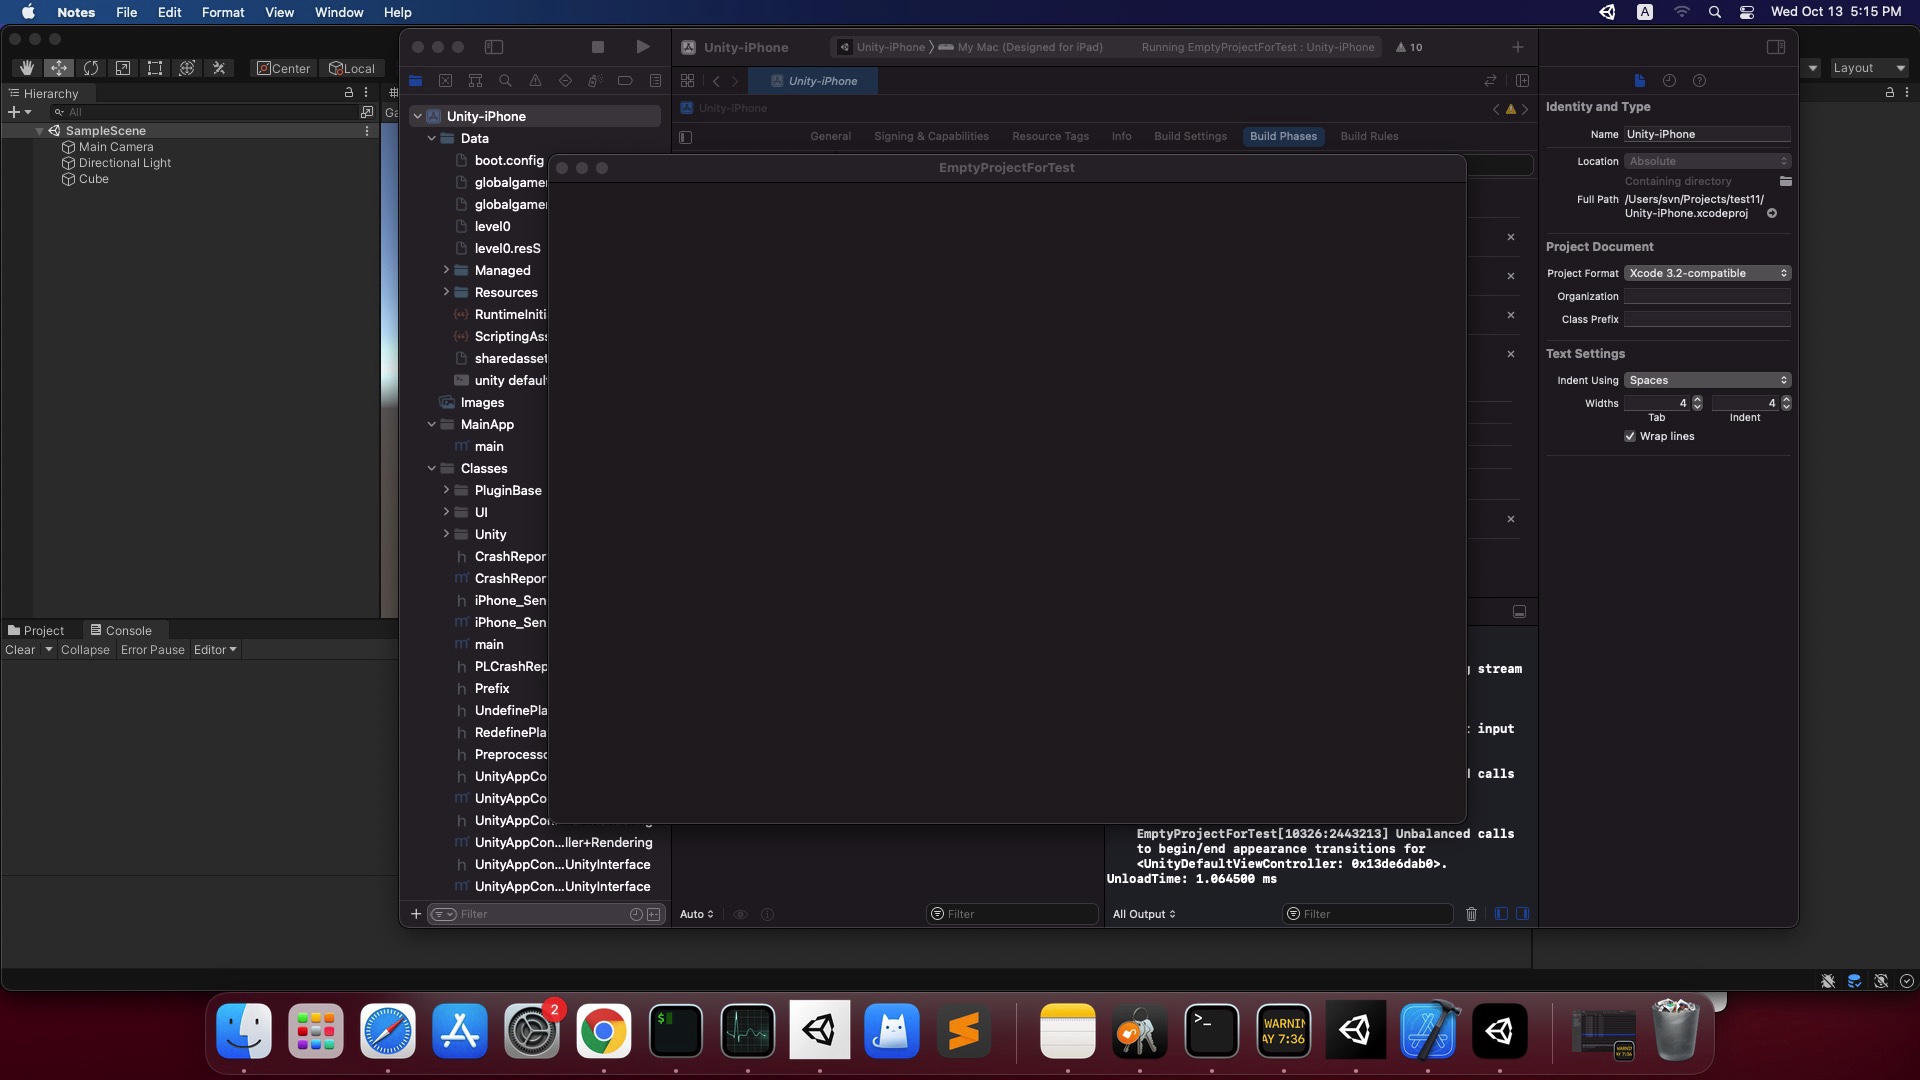
Task: Collapse the Data folder
Action: (x=432, y=138)
